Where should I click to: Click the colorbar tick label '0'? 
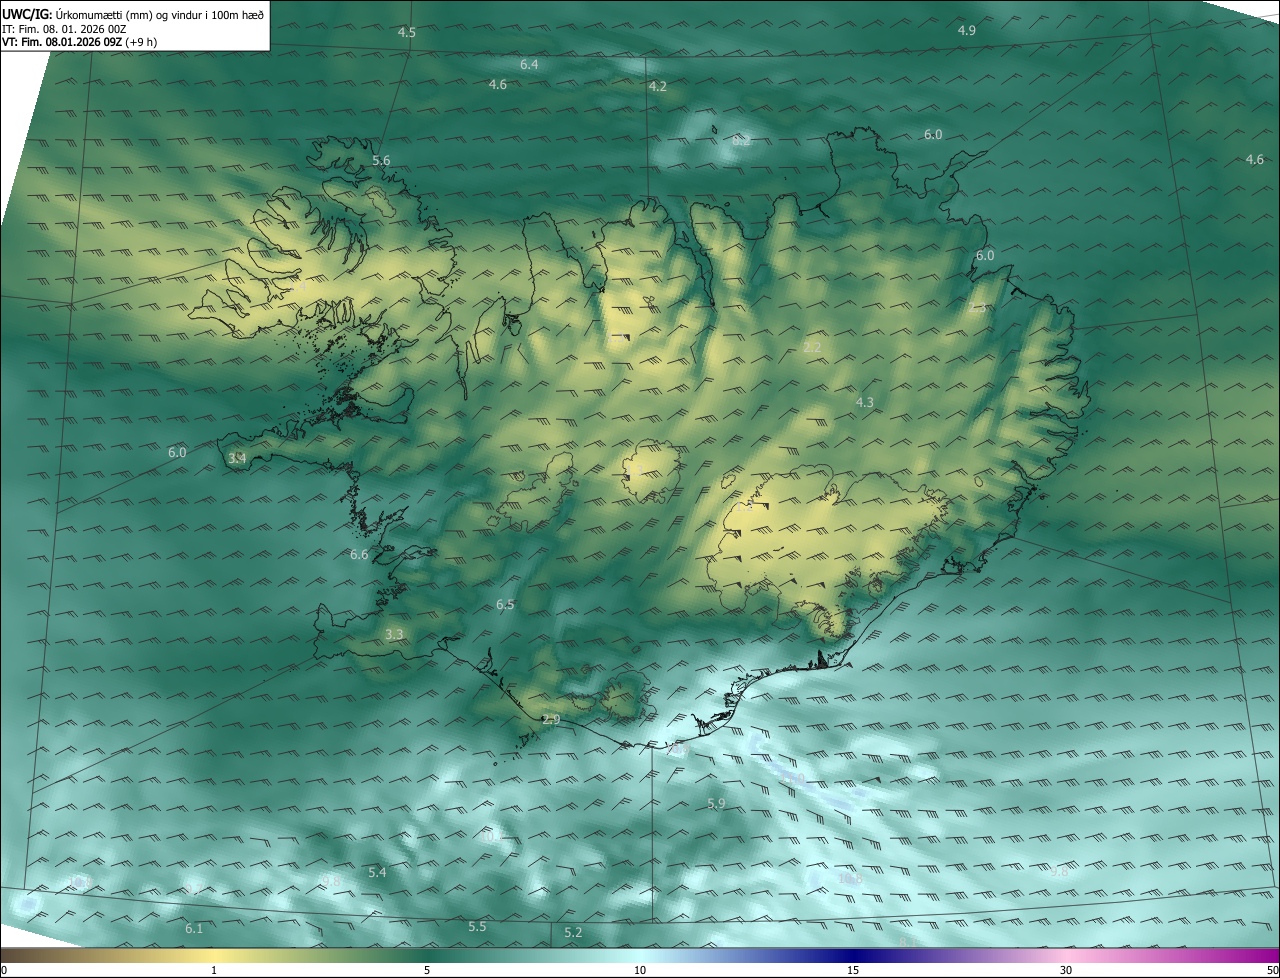4,971
